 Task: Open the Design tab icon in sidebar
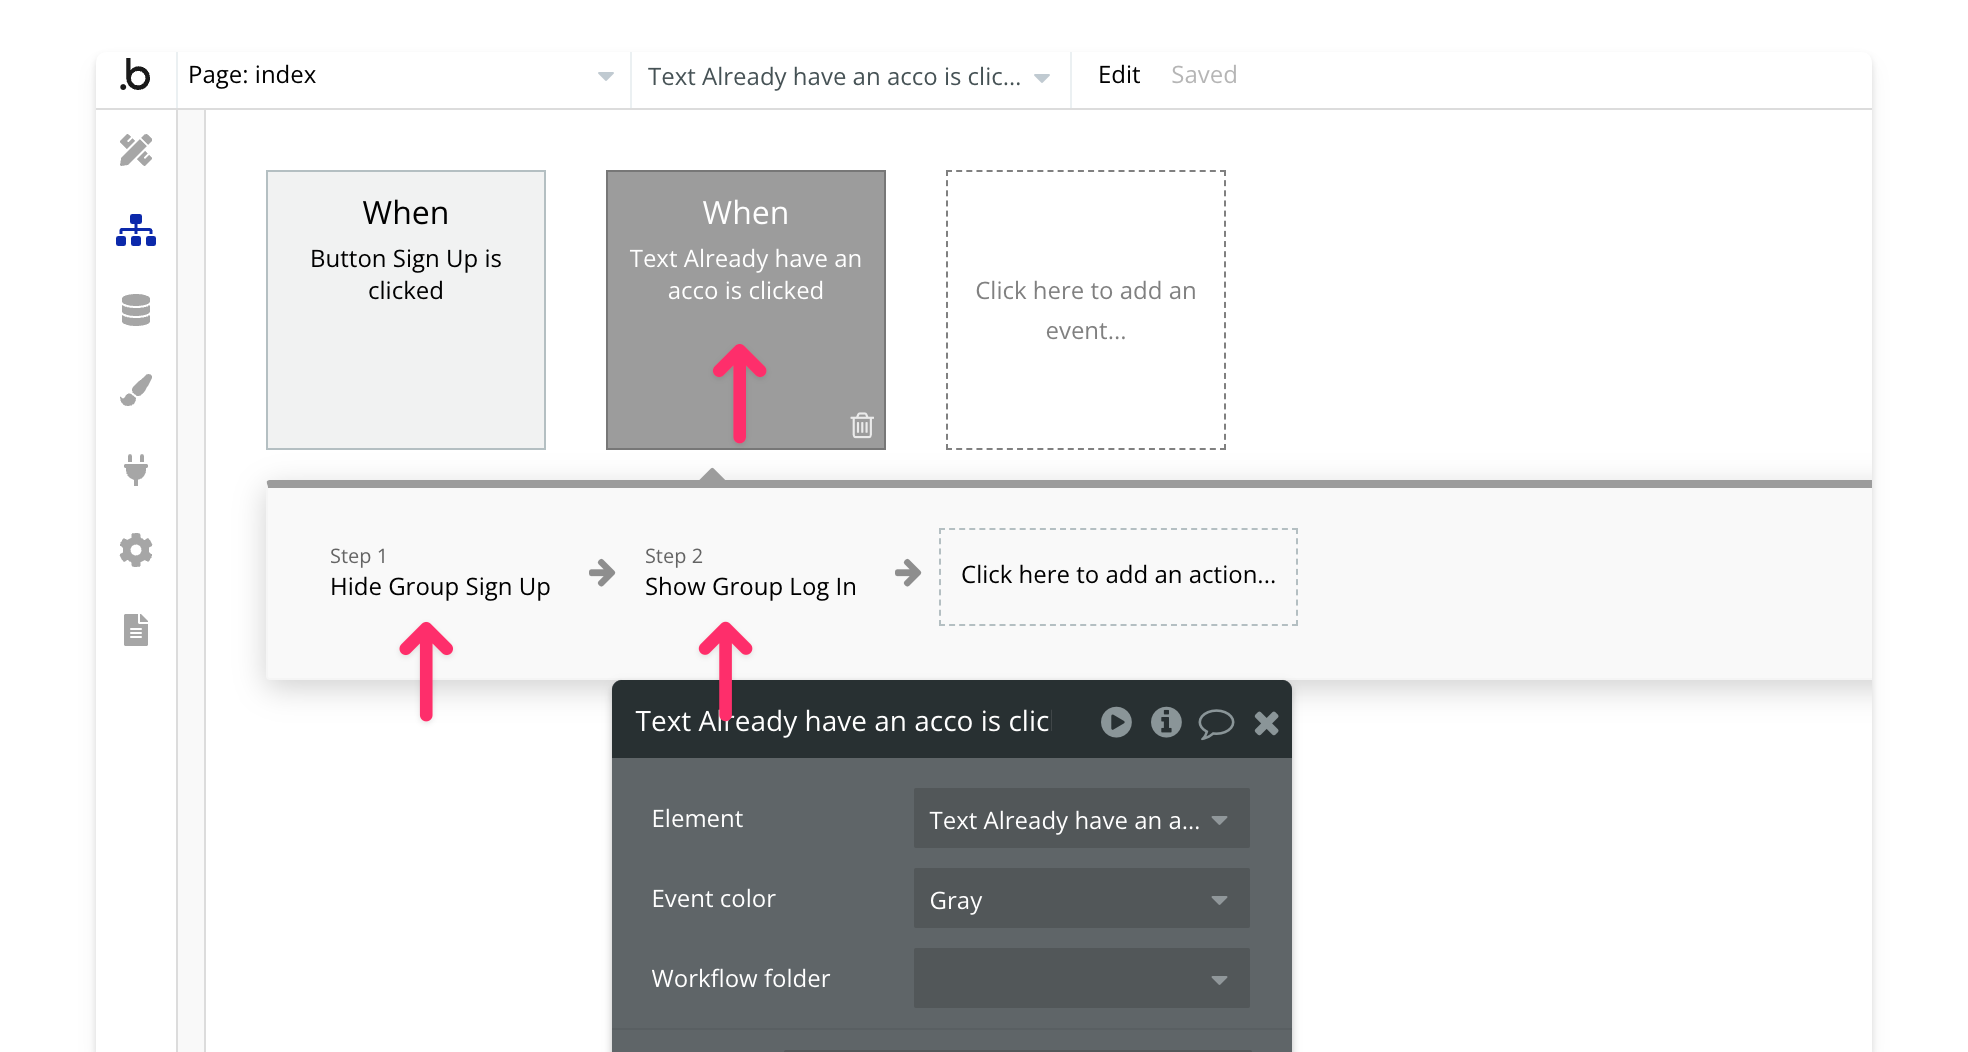tap(136, 150)
